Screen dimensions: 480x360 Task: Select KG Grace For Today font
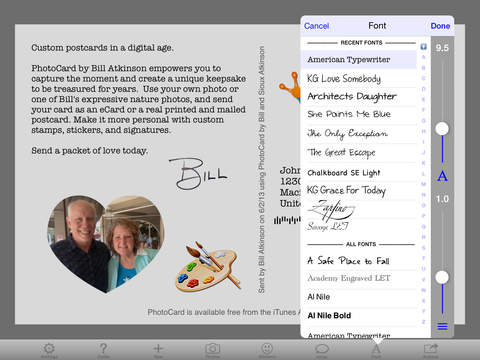[x=359, y=191]
